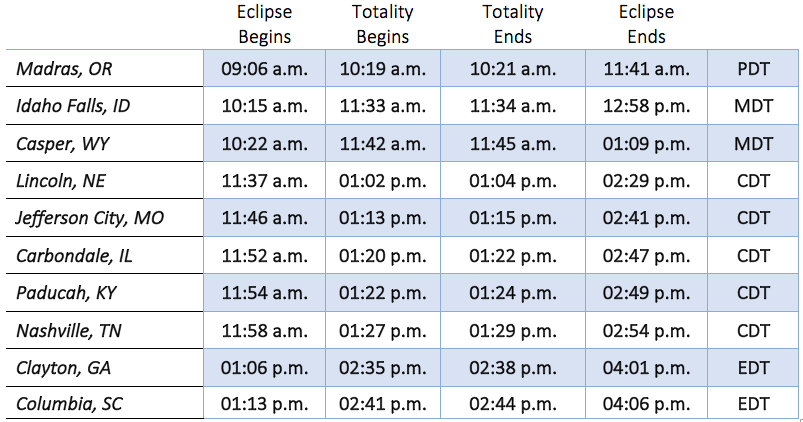Click the Totality Begins column header
Screen dimensions: 803x422
383,25
